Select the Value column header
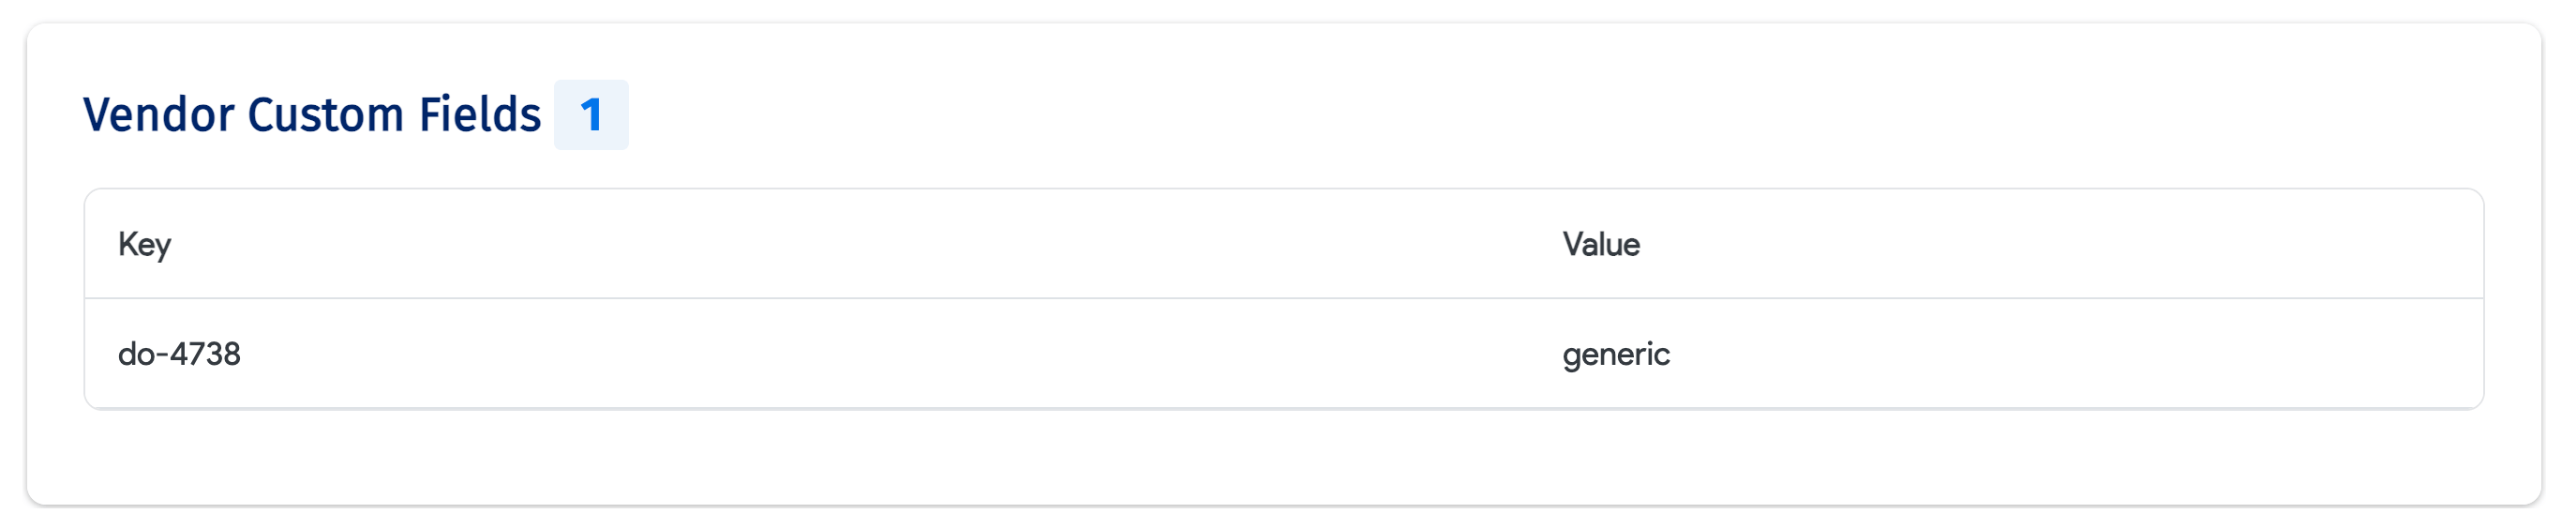This screenshot has width=2576, height=529. [1600, 245]
